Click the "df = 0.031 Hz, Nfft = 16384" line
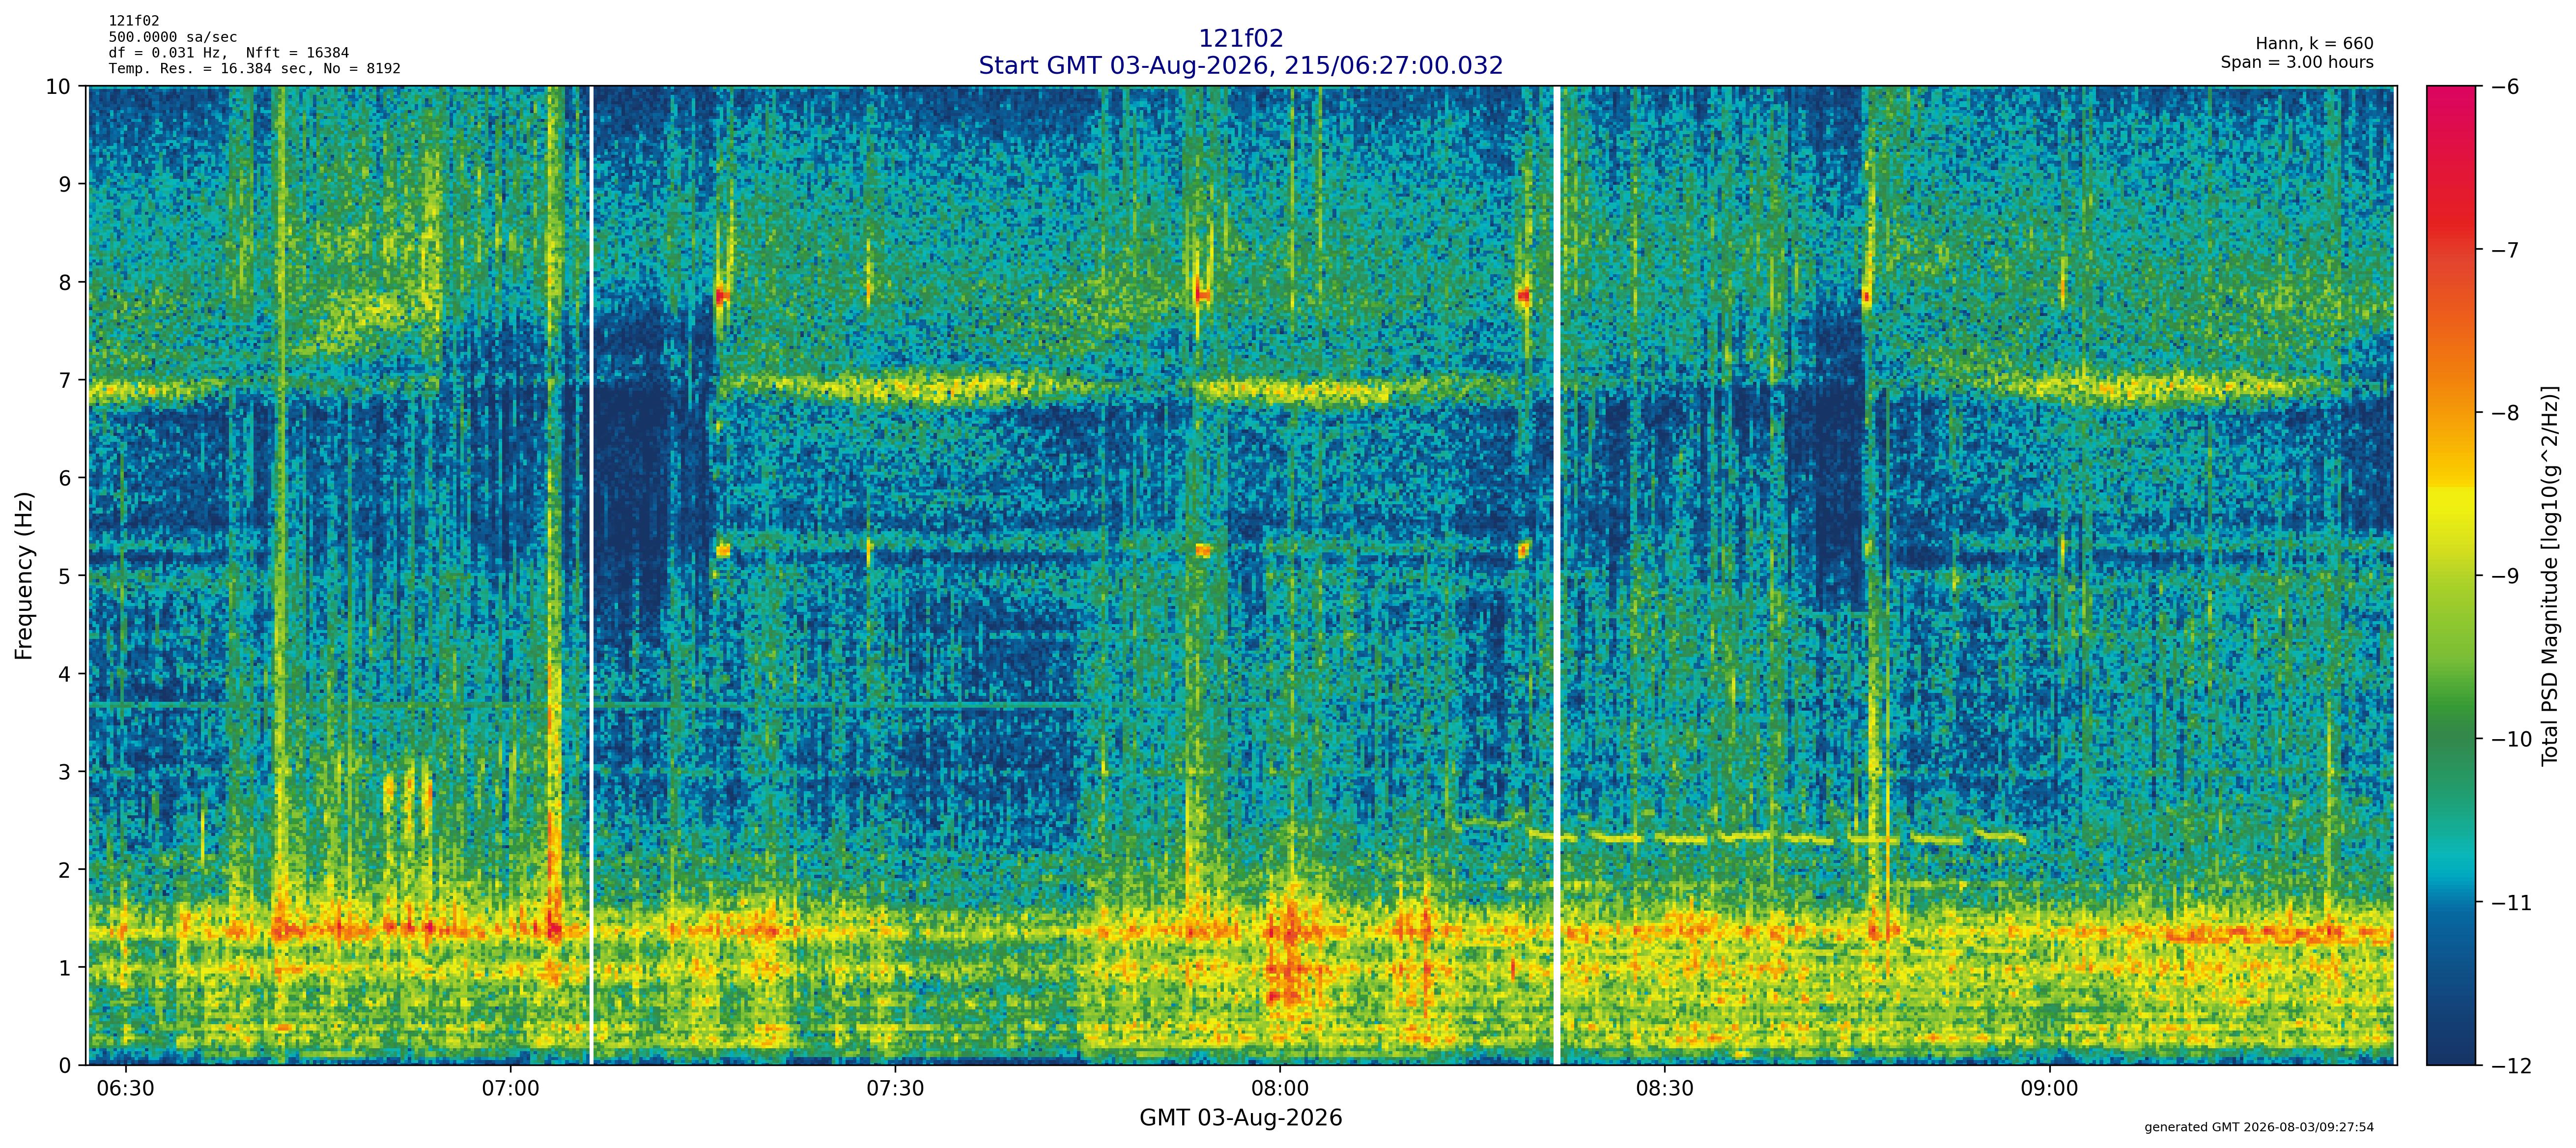This screenshot has height=1148, width=2576. coord(229,53)
